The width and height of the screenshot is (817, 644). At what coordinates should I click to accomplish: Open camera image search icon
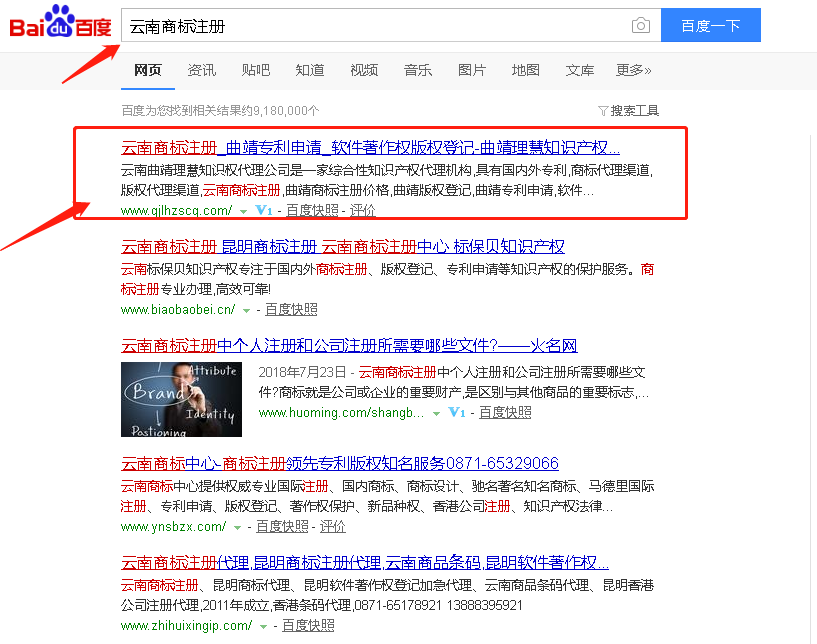coord(640,25)
